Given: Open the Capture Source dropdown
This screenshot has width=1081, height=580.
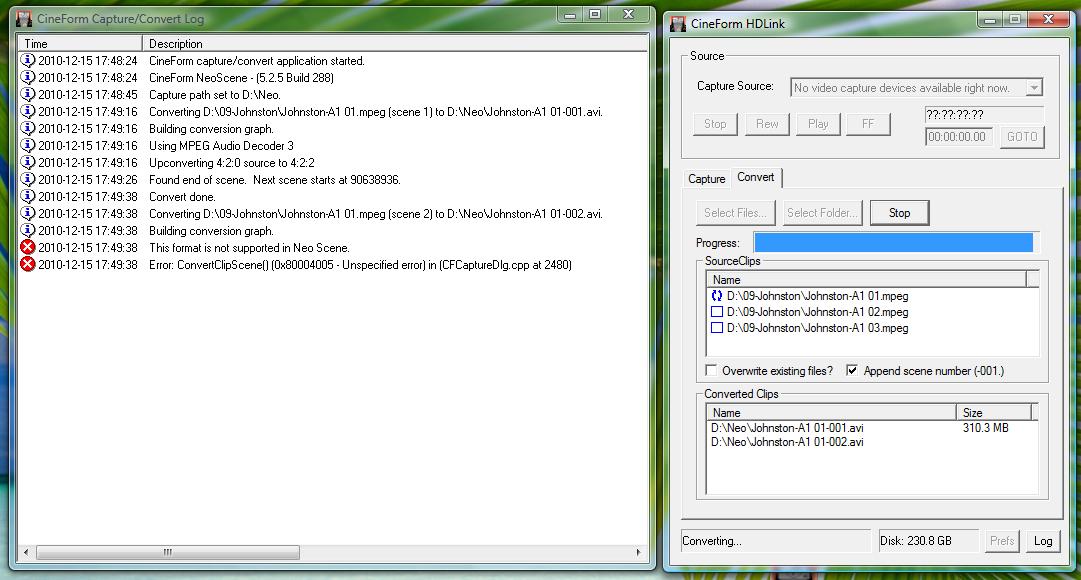Looking at the screenshot, I should [x=1033, y=88].
